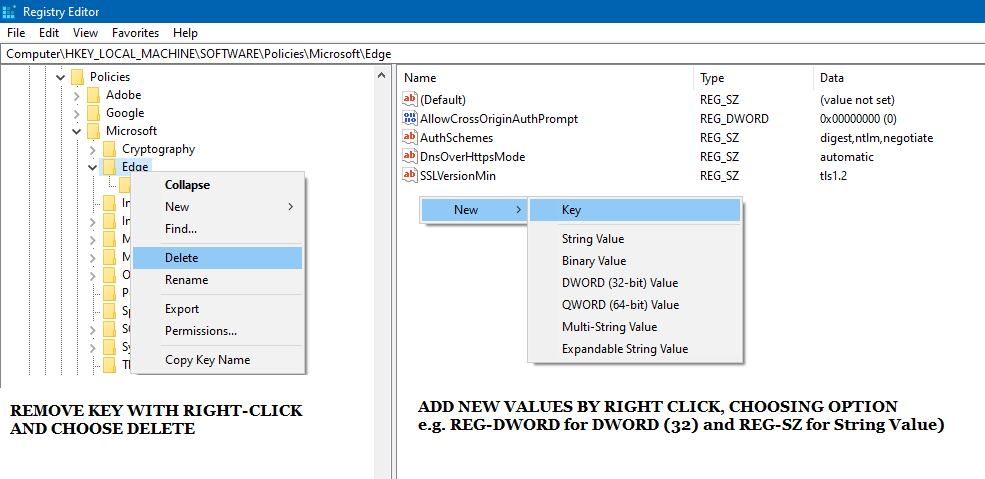
Task: Select the Edge key label
Action: pos(135,167)
